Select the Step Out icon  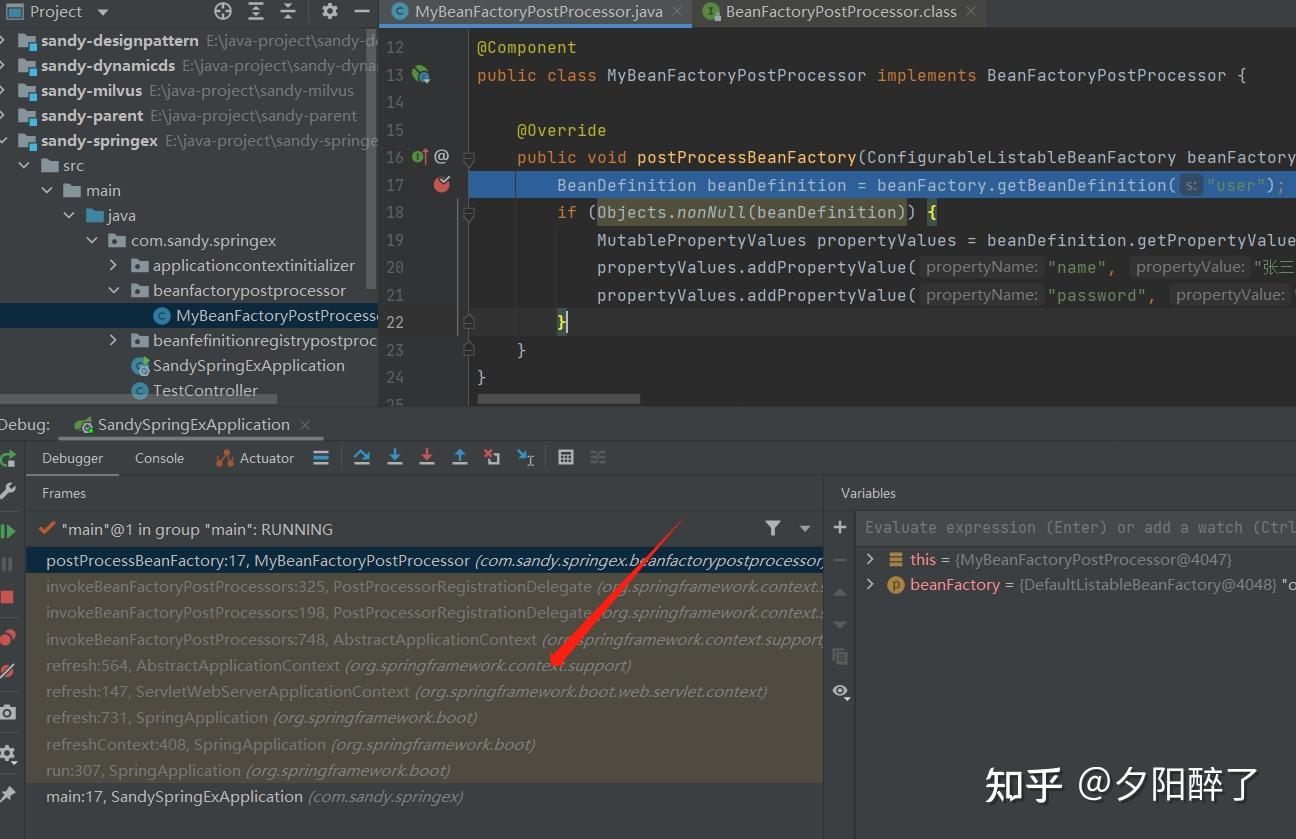[x=460, y=457]
